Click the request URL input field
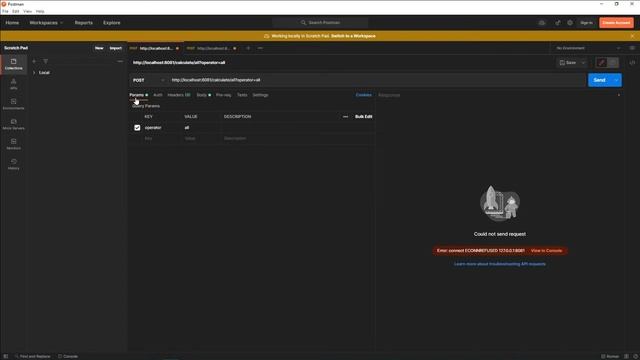 (x=377, y=80)
